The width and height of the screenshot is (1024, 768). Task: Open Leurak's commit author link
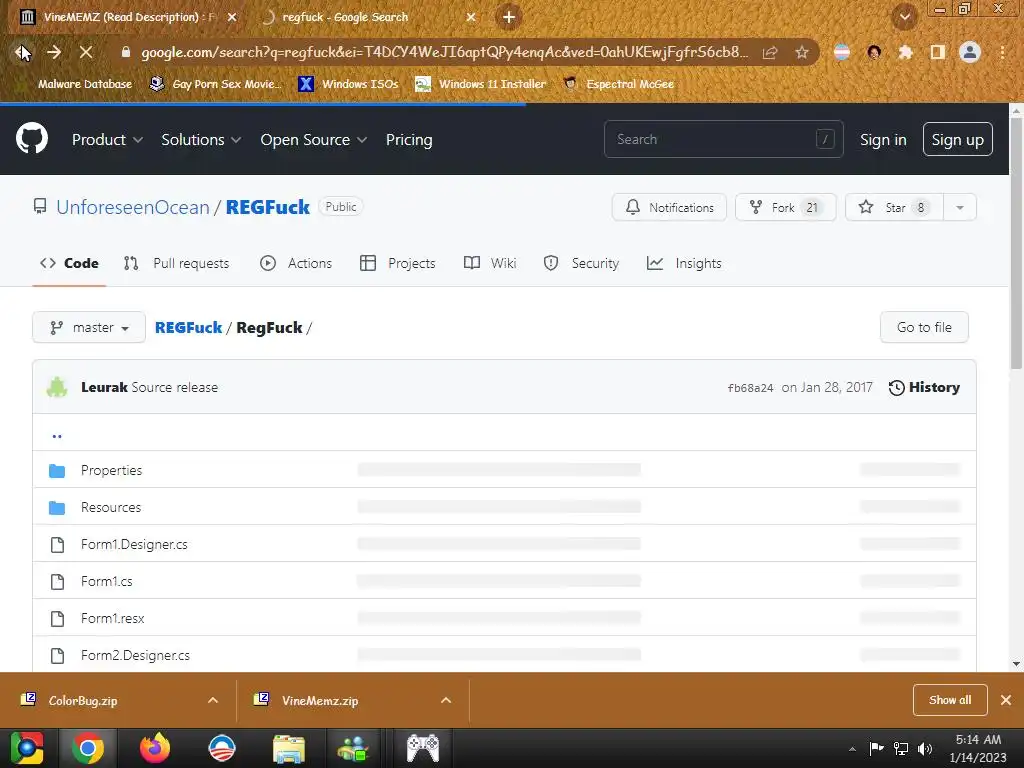click(x=104, y=387)
